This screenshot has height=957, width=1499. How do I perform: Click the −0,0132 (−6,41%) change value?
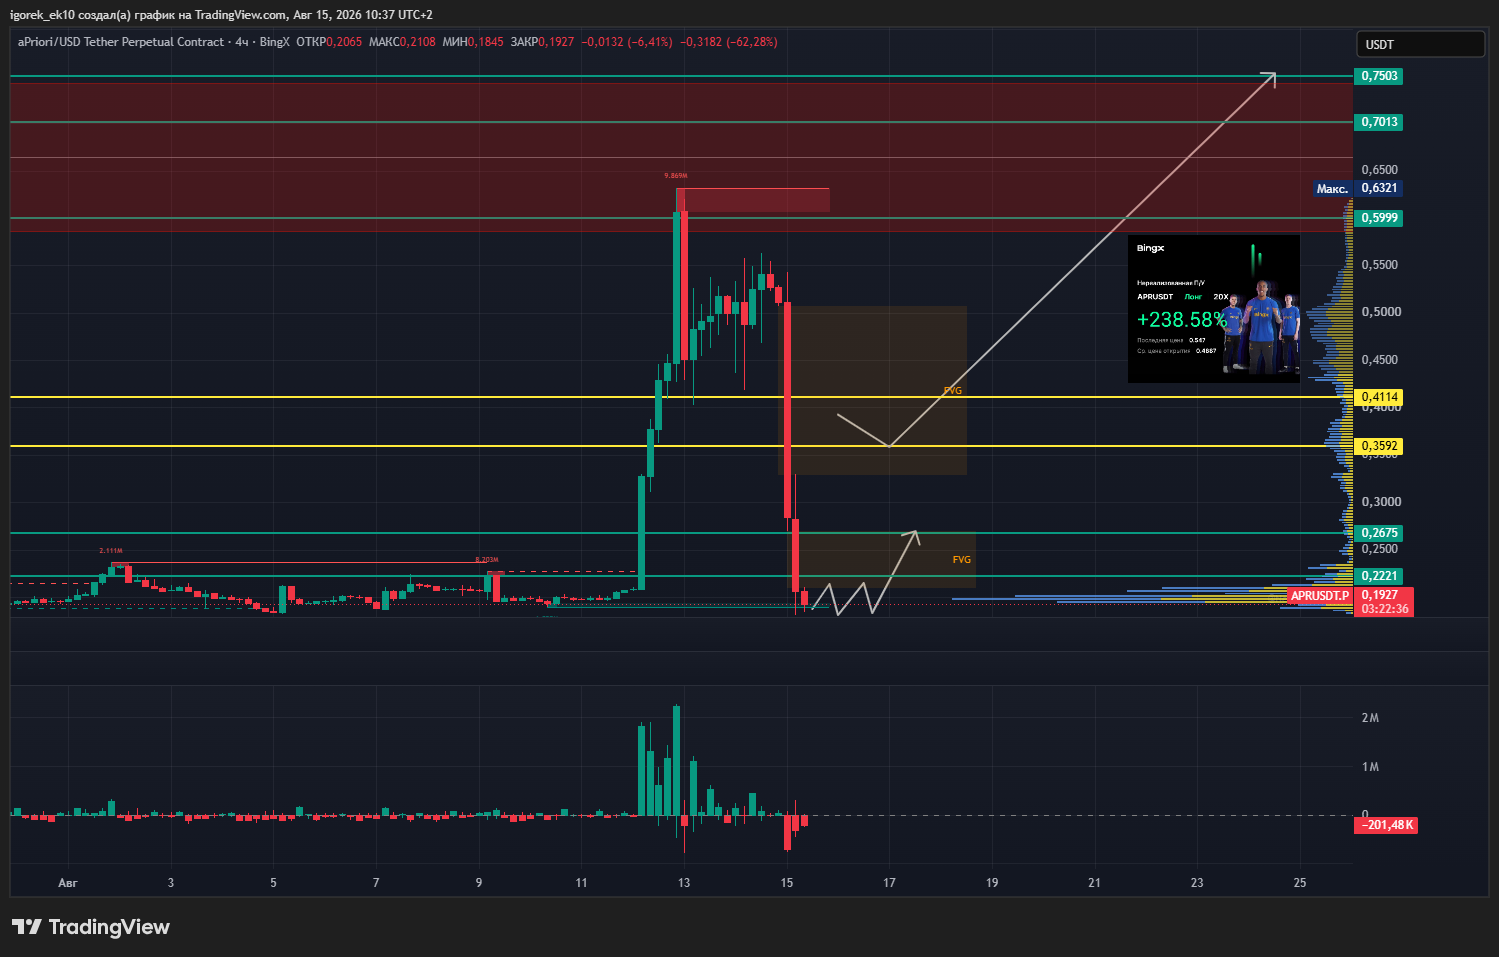[628, 42]
